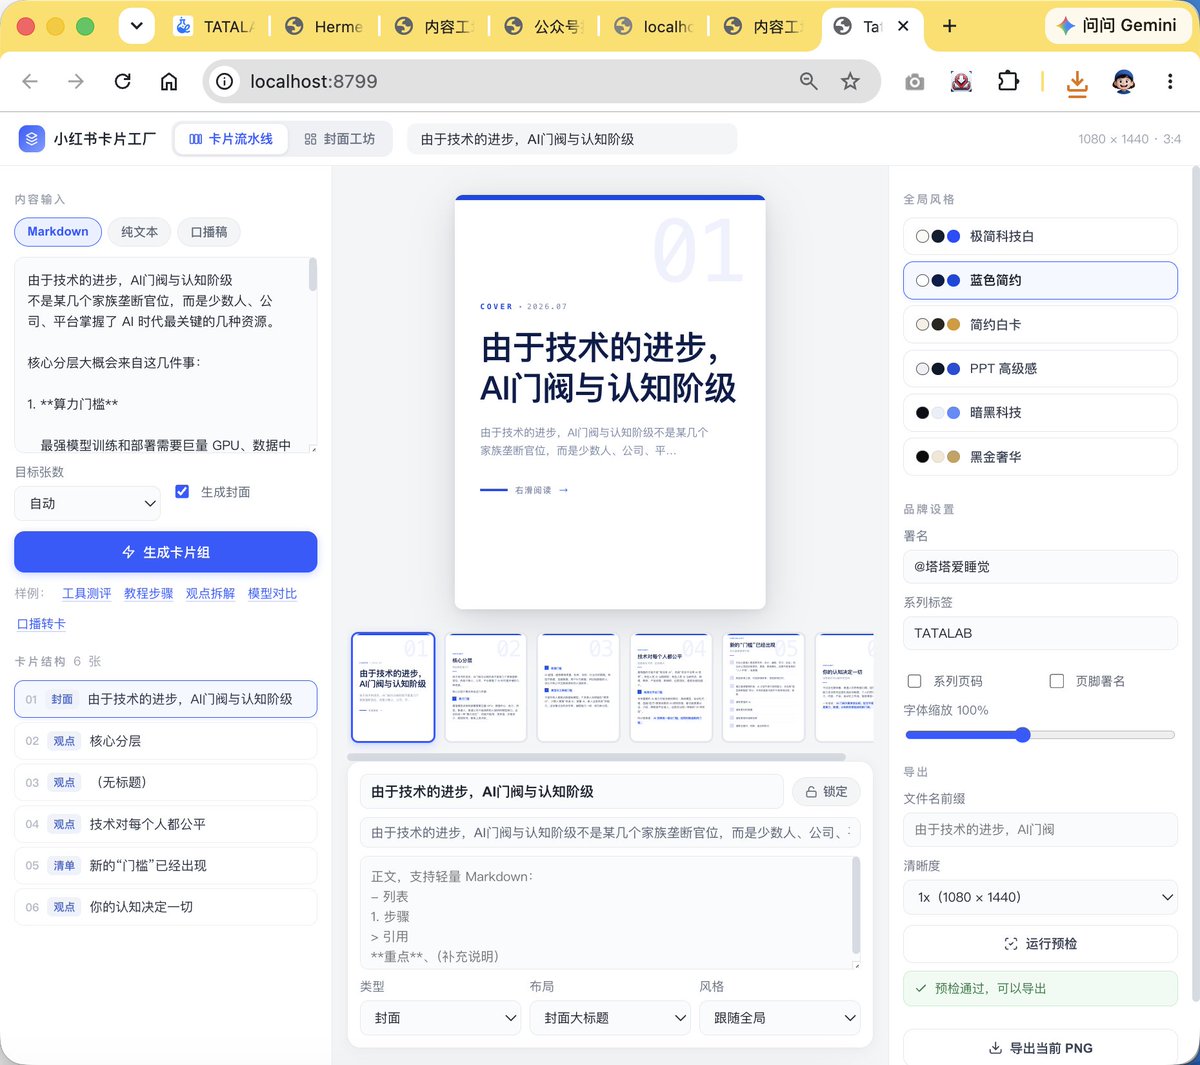Click the 小红书卡片工厂 logo icon
This screenshot has height=1065, width=1200.
(x=31, y=139)
